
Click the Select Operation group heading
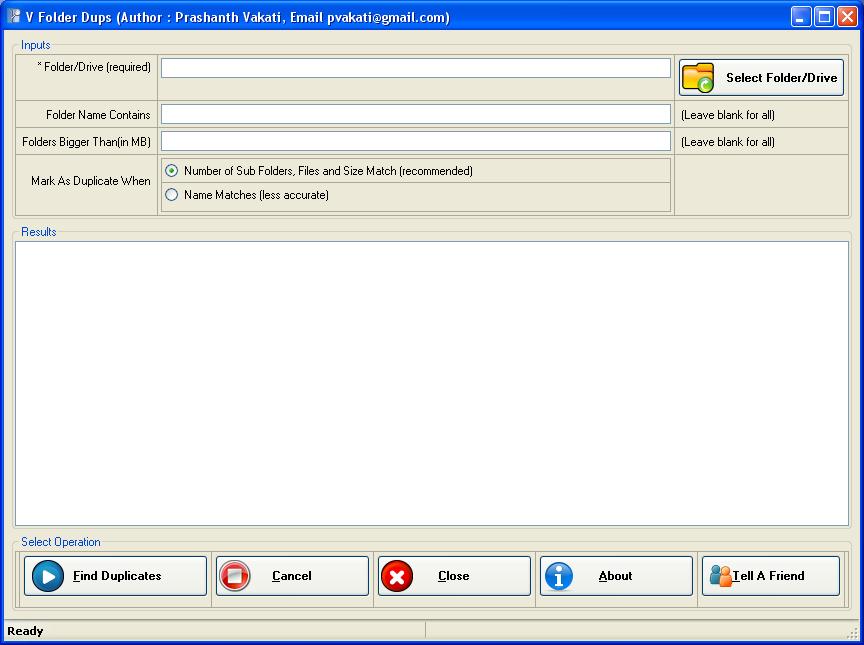61,542
